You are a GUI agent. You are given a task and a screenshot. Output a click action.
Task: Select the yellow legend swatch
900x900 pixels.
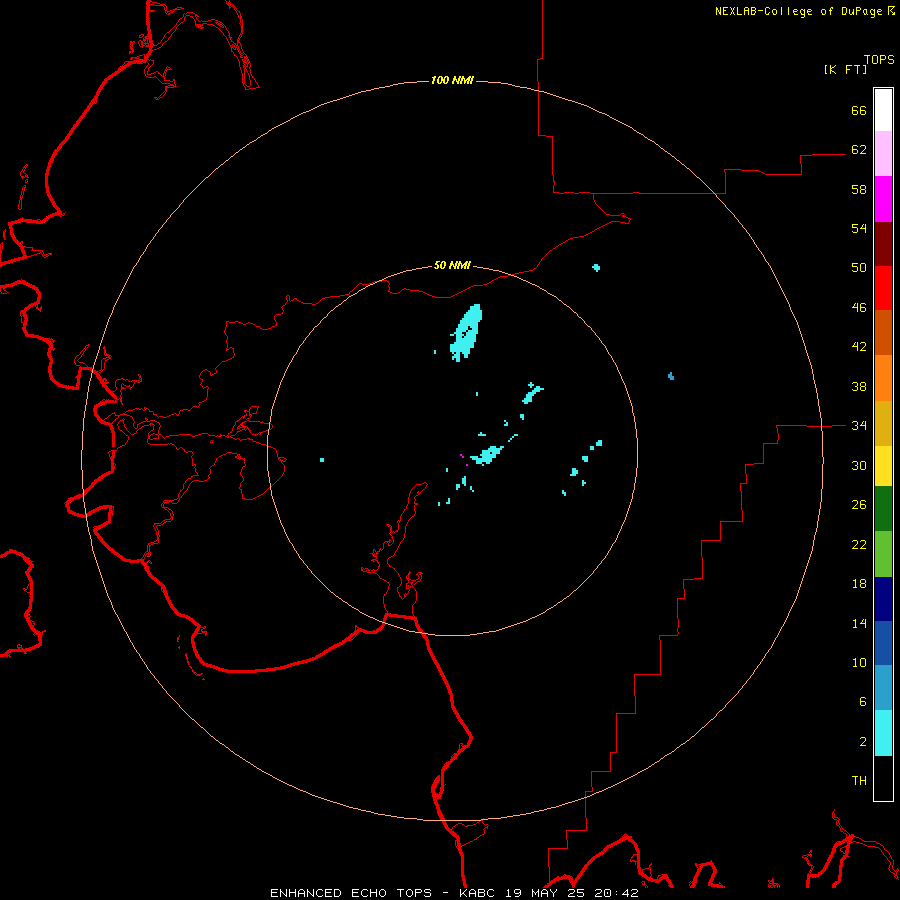tap(883, 465)
